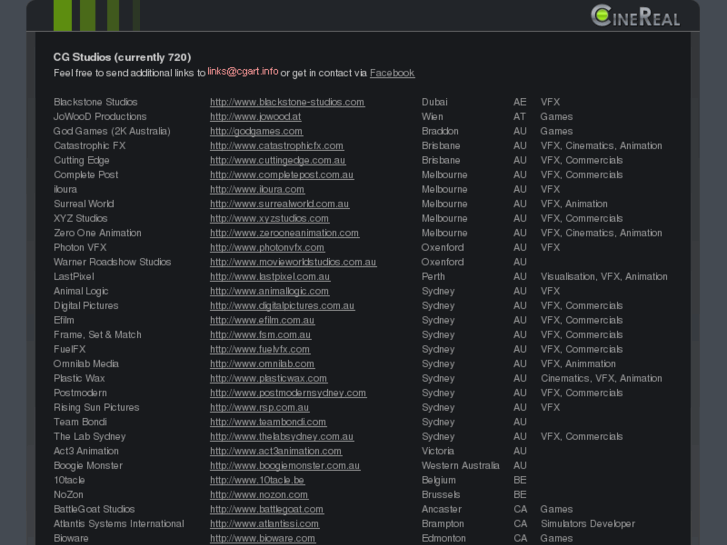This screenshot has height=545, width=727.
Task: Click the links@cgart.info email address
Action: pos(243,71)
